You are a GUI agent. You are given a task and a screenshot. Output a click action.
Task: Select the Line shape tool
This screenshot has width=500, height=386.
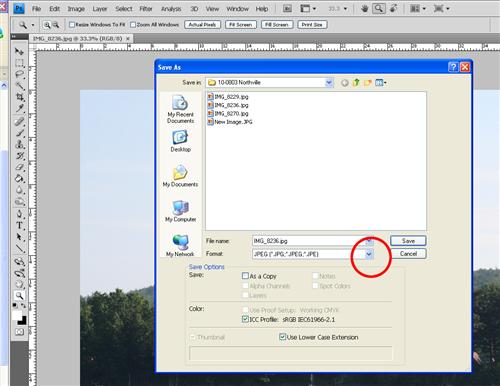tap(19, 248)
